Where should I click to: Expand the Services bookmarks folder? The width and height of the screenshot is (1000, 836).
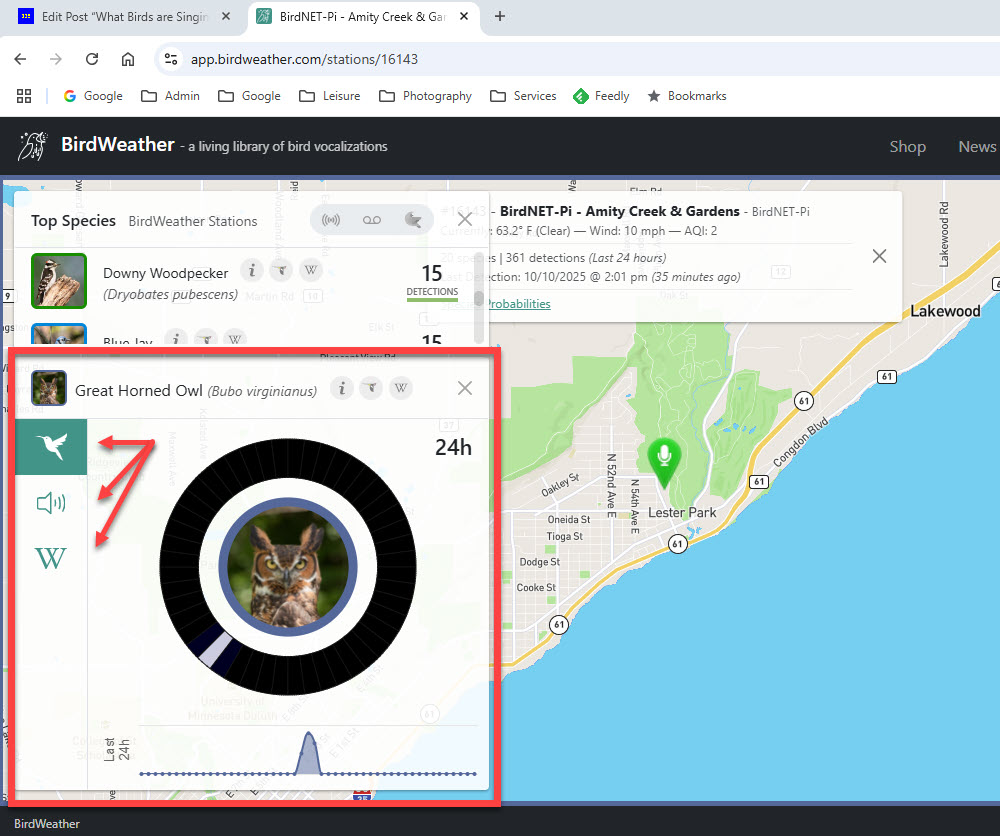click(523, 96)
